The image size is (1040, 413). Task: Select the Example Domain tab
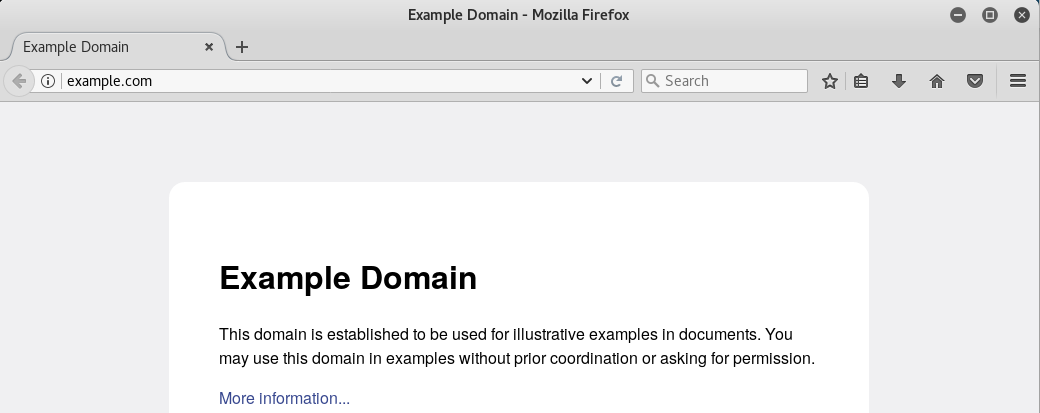(100, 47)
